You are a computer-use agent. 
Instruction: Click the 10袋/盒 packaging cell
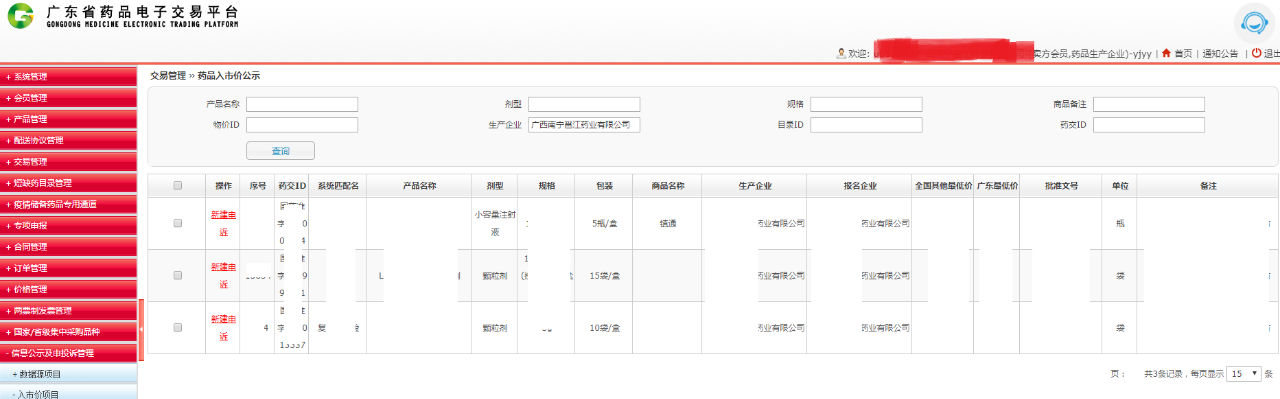604,327
